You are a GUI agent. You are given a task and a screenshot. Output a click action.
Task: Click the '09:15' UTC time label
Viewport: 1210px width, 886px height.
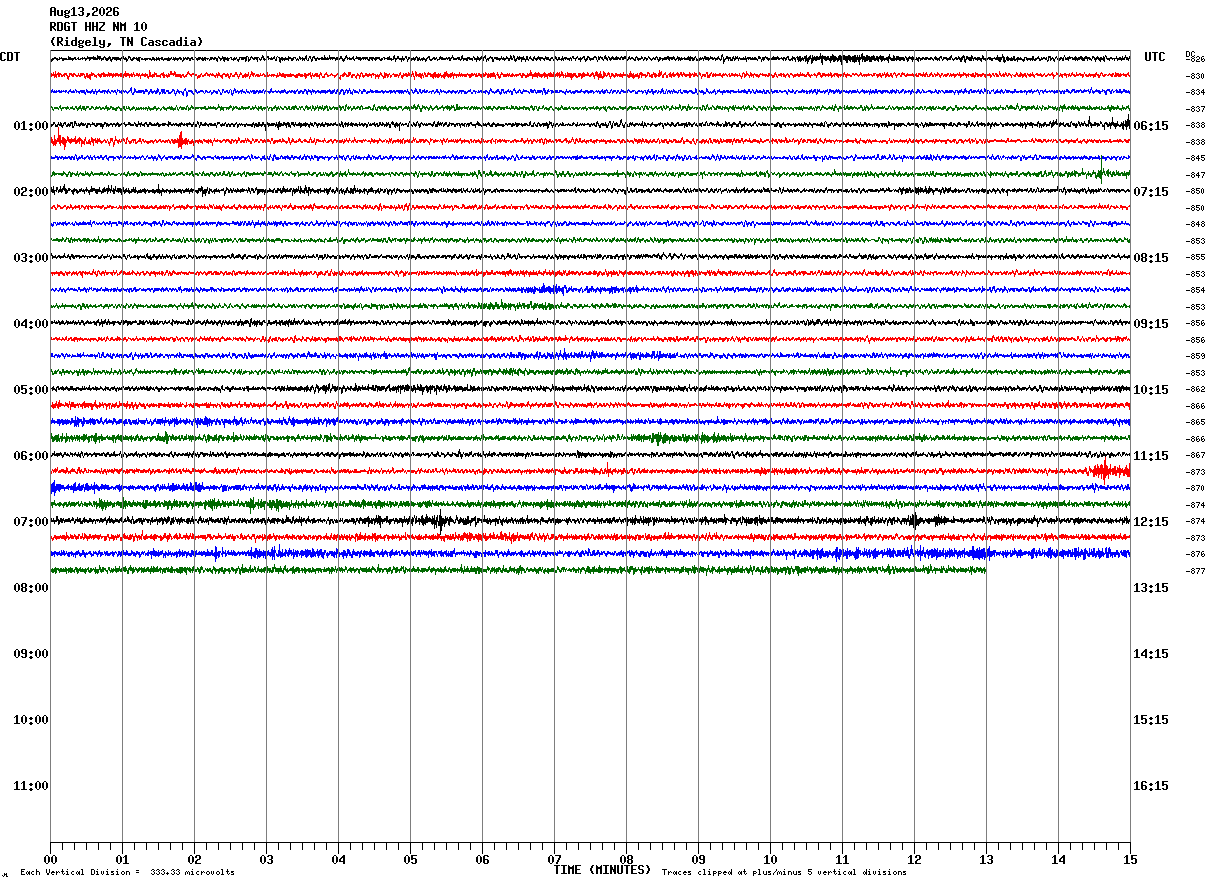[1152, 324]
